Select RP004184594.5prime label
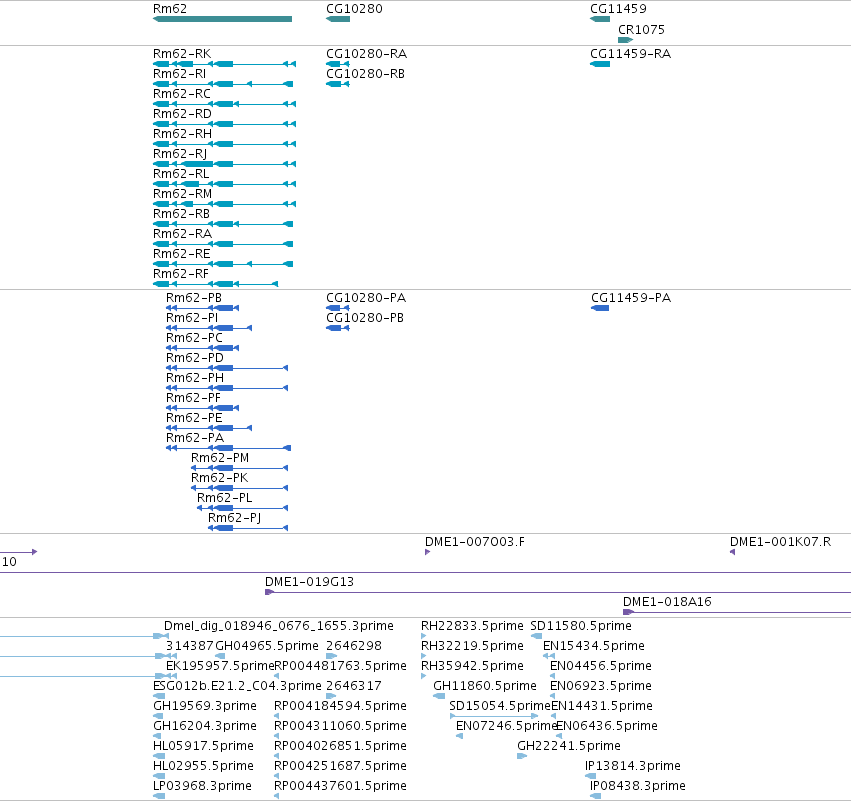This screenshot has height=801, width=851. click(x=340, y=706)
